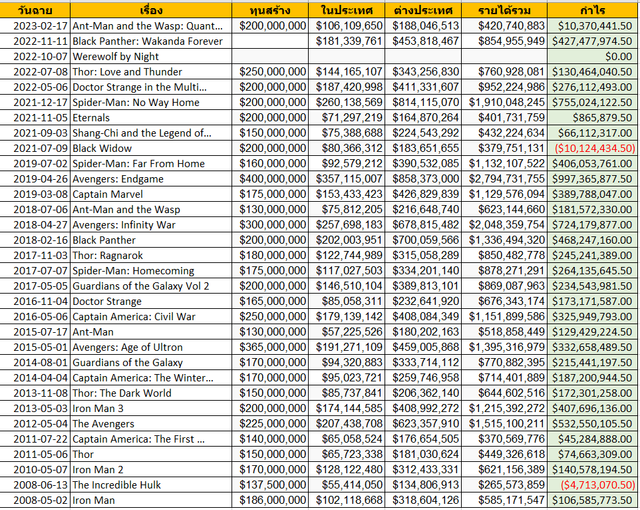Select Black Panther overseas $700,059,566

point(423,240)
